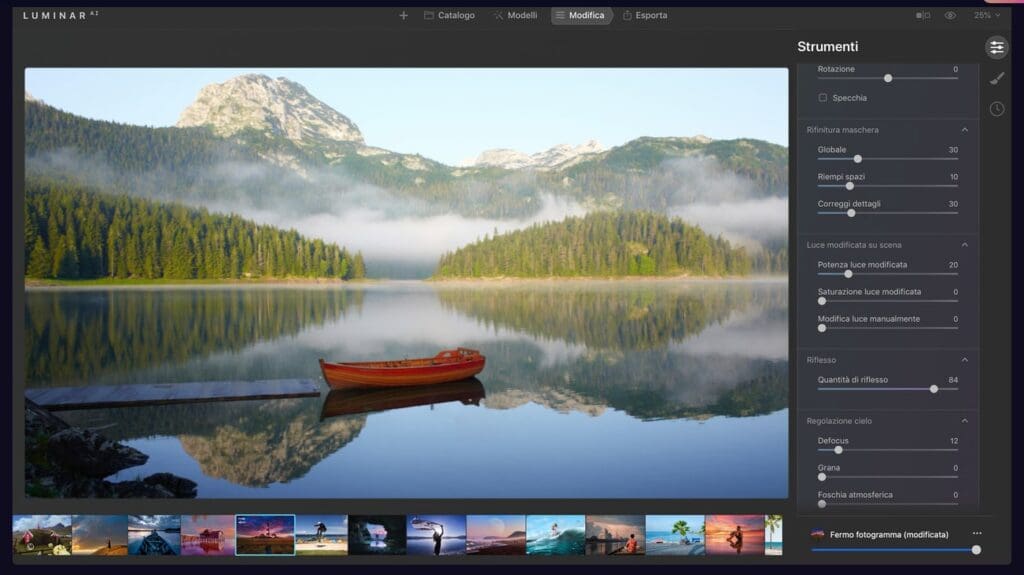Toggle the before/after compare icon
The width and height of the screenshot is (1024, 575).
pyautogui.click(x=923, y=15)
